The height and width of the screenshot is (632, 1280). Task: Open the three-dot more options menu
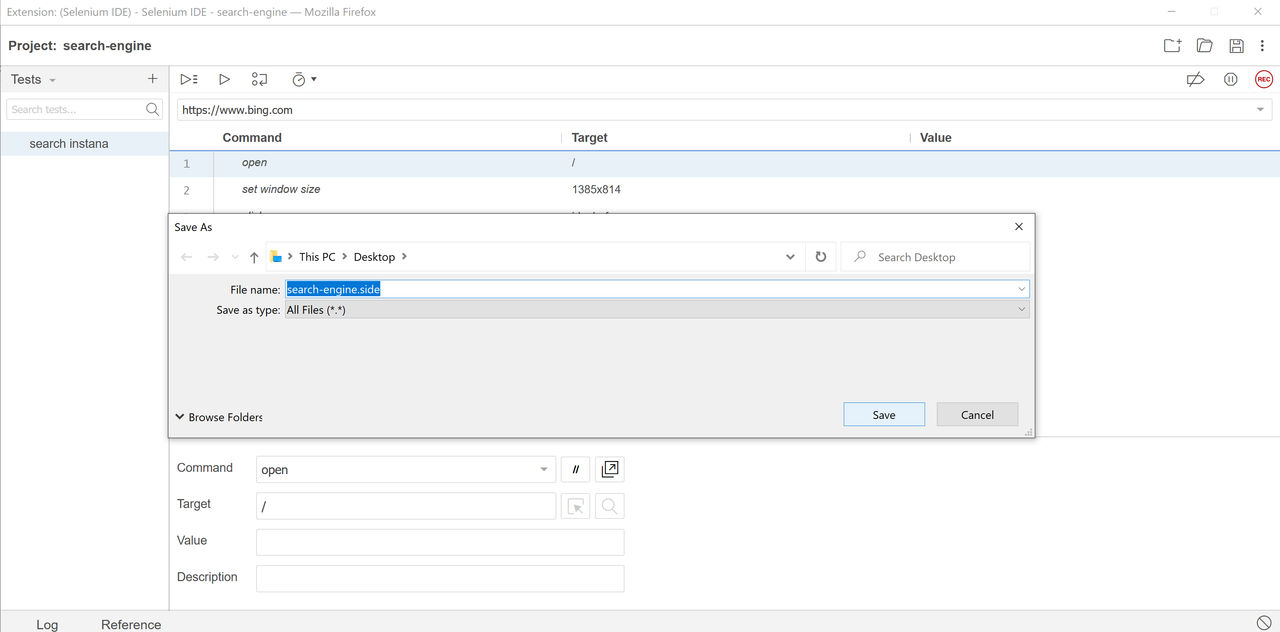tap(1263, 45)
